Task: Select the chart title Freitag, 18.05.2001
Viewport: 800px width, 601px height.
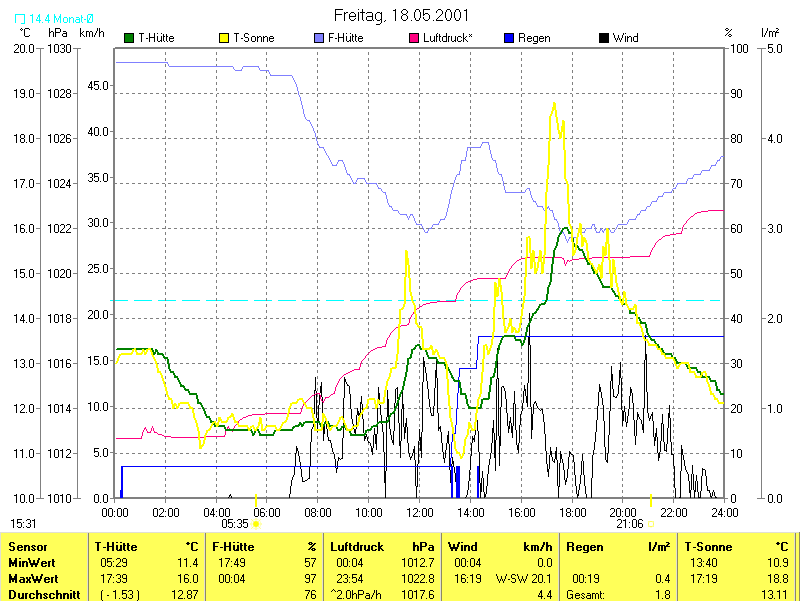Action: point(400,16)
